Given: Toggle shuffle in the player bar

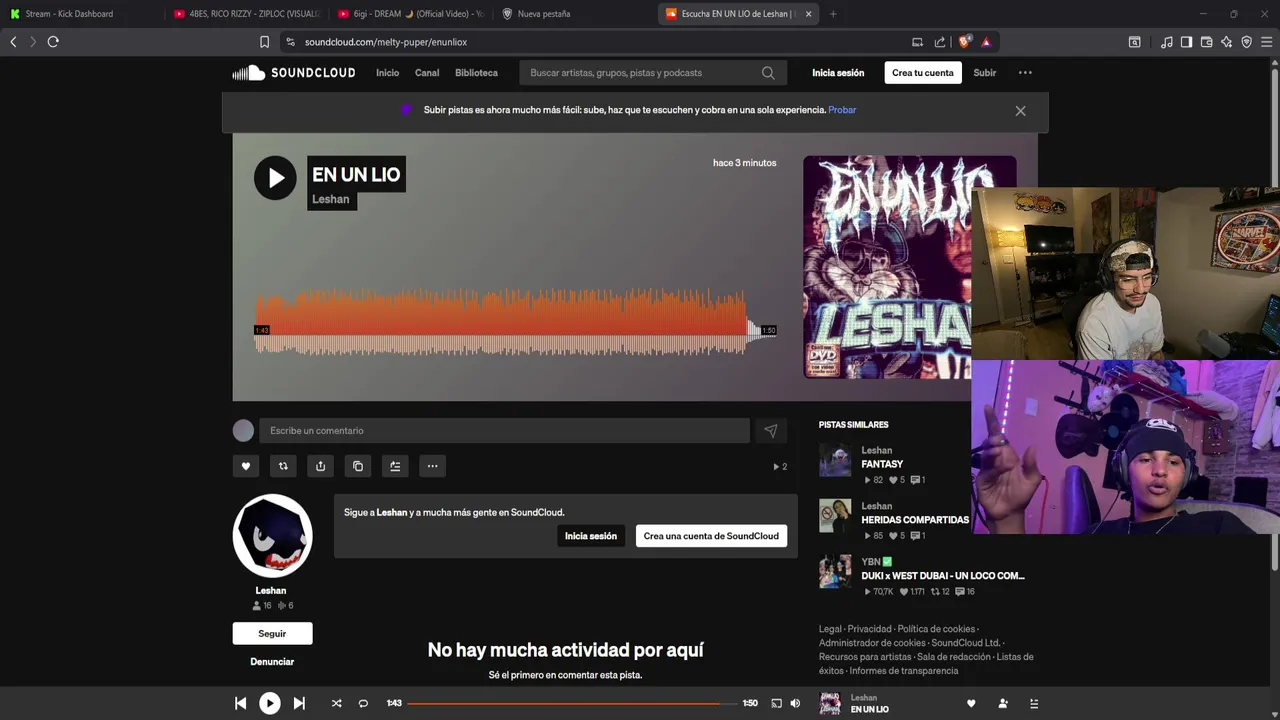Looking at the screenshot, I should click(336, 704).
